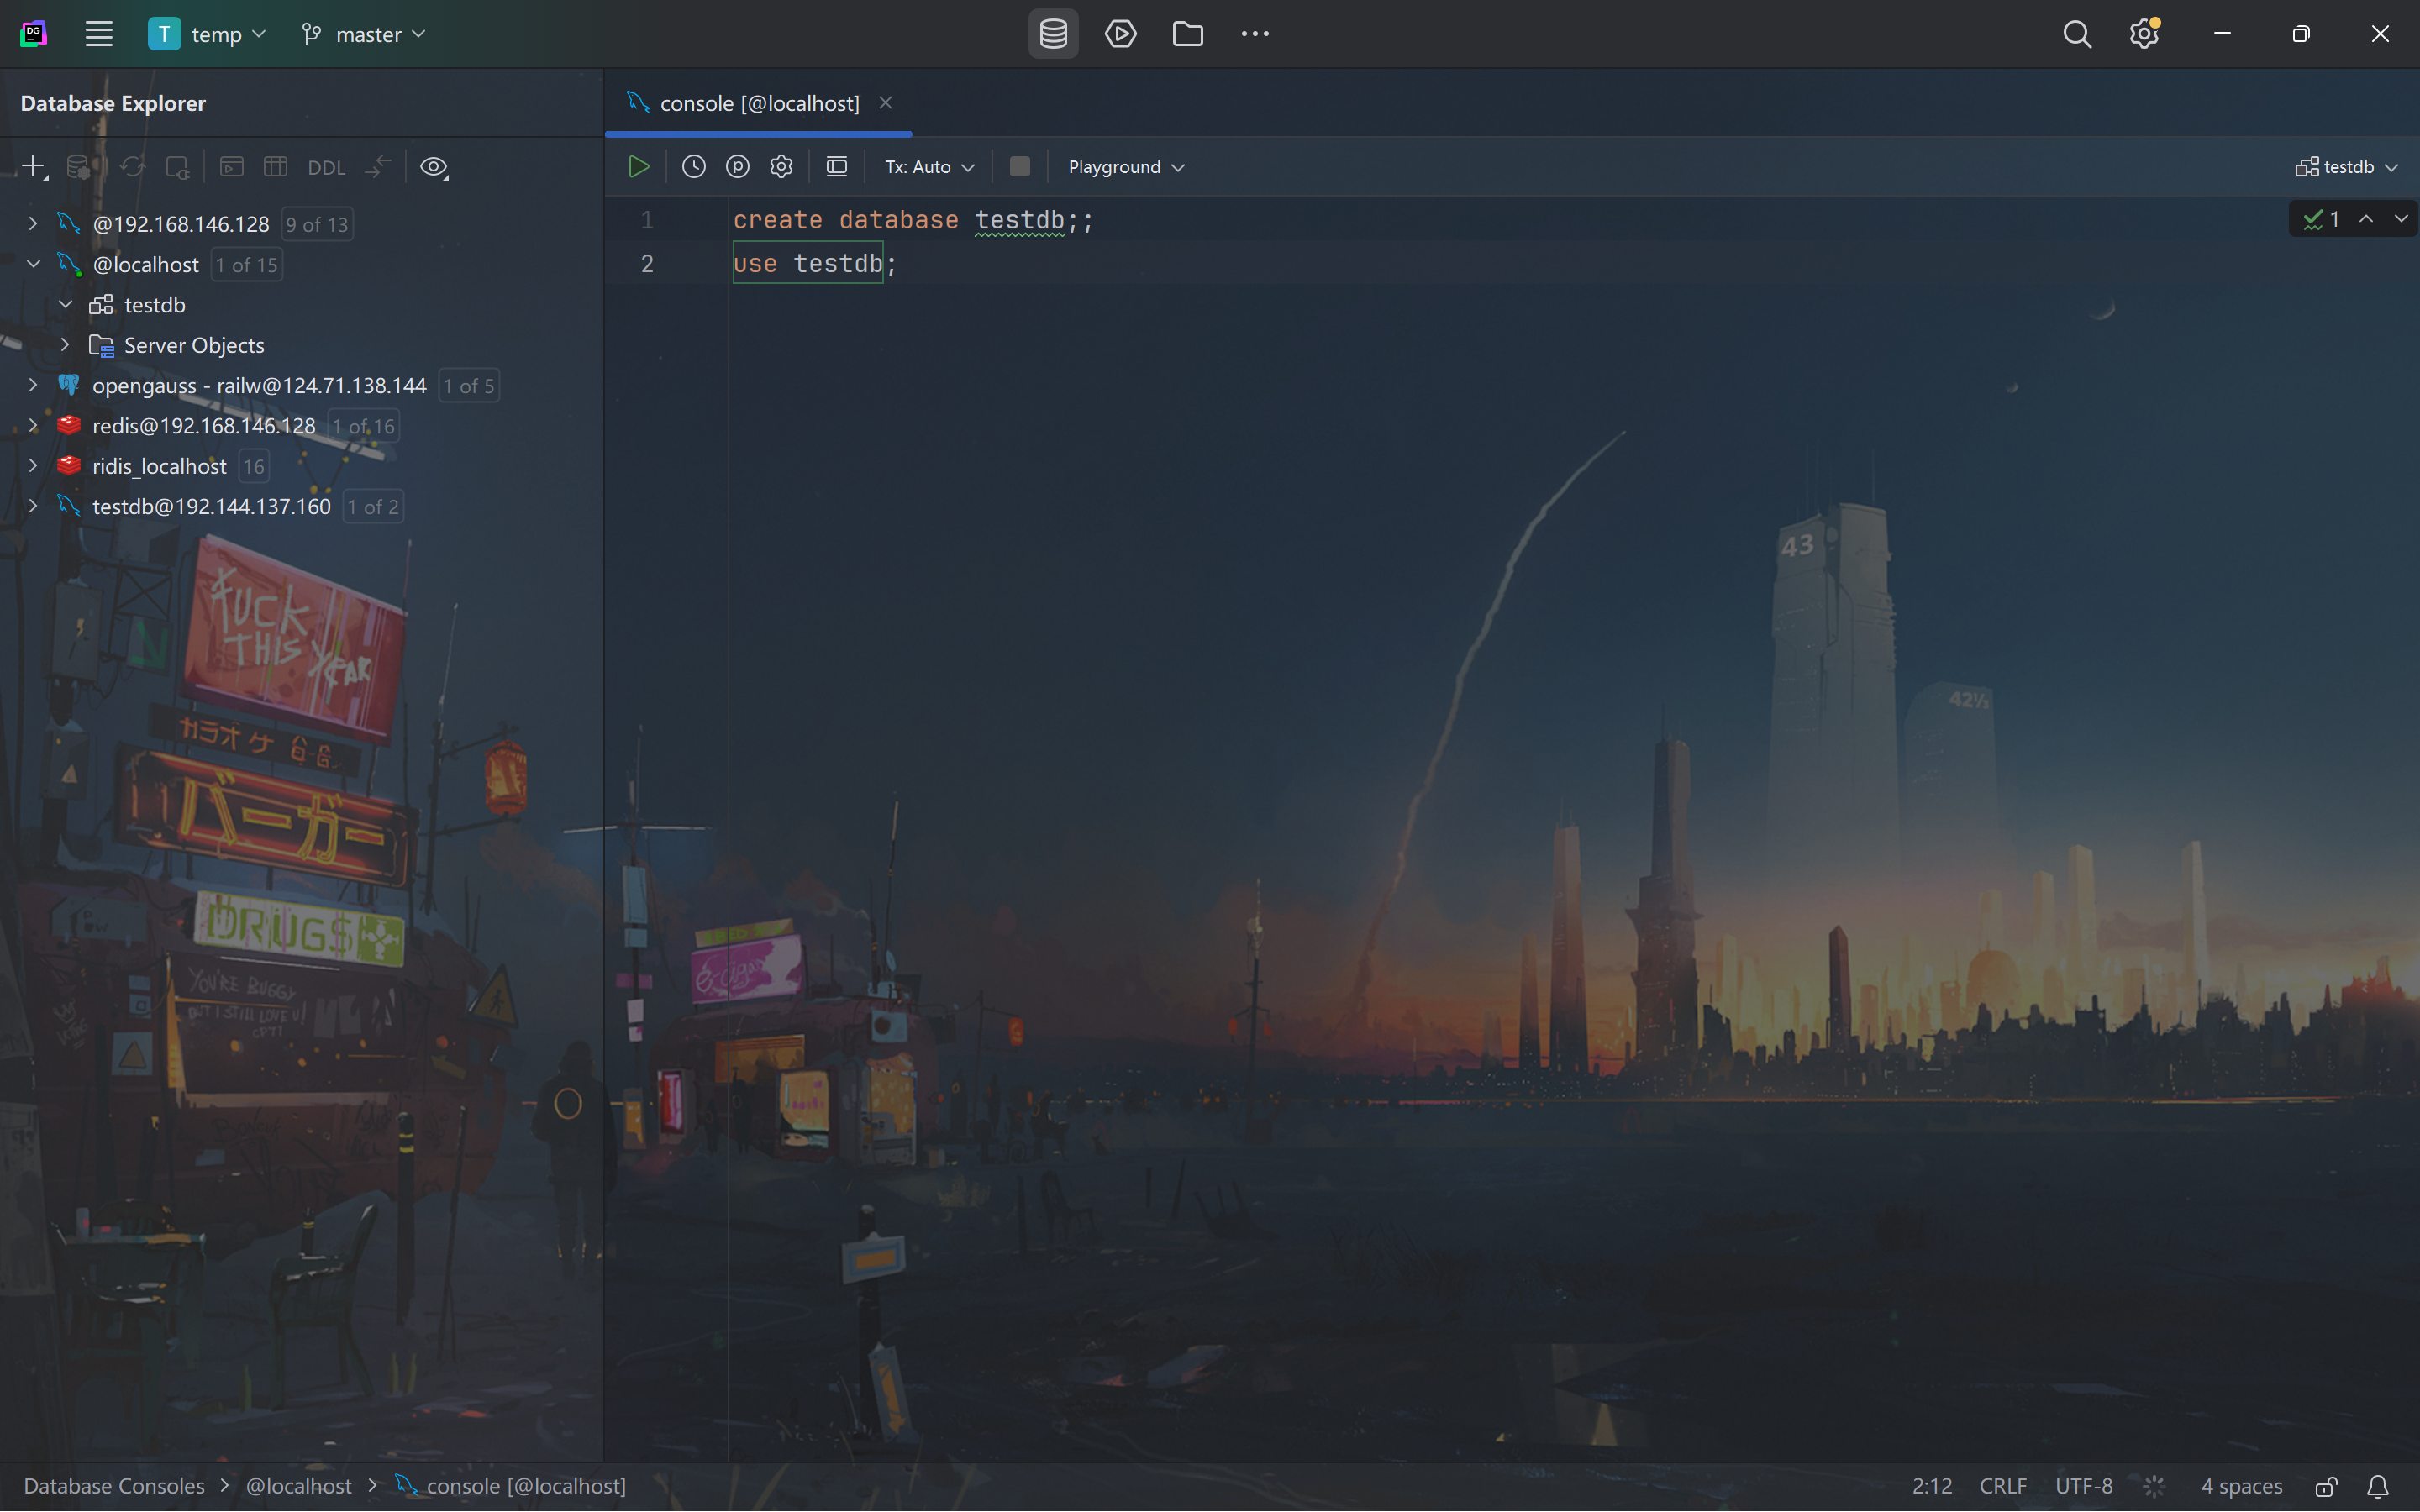Open the Services tool window icon

[x=1120, y=34]
